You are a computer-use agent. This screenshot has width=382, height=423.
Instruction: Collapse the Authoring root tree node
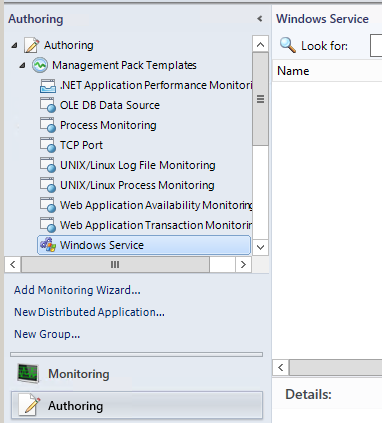click(14, 45)
